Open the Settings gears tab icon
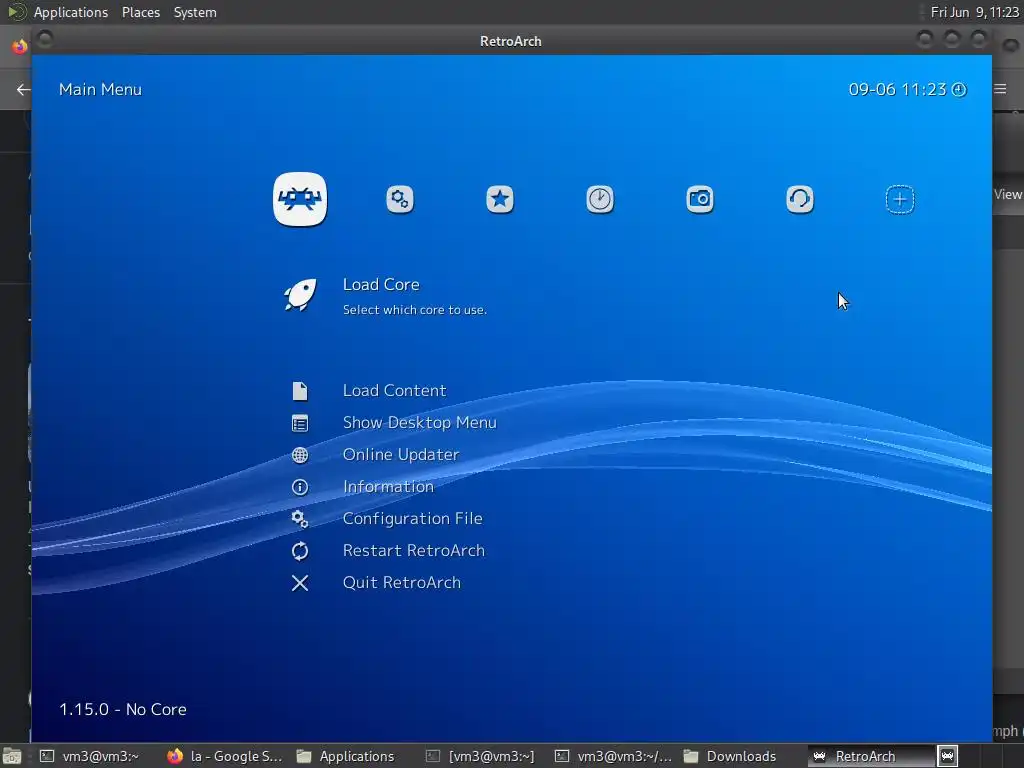This screenshot has width=1024, height=768. (x=400, y=199)
